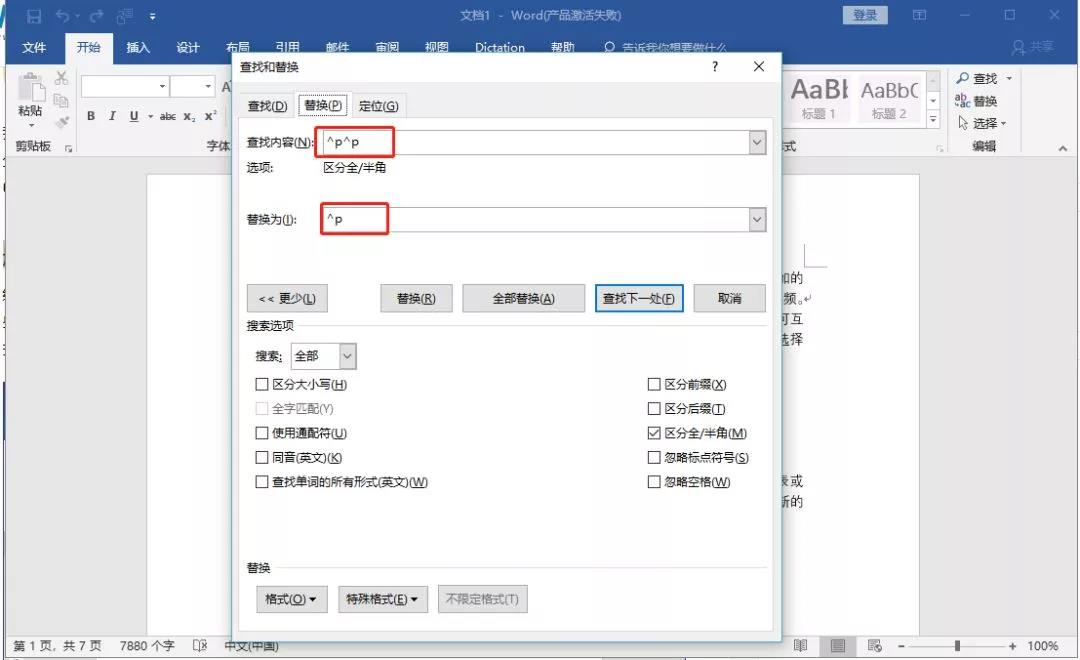Enable the 使用通配符 checkbox
The image size is (1080, 660).
pyautogui.click(x=262, y=434)
